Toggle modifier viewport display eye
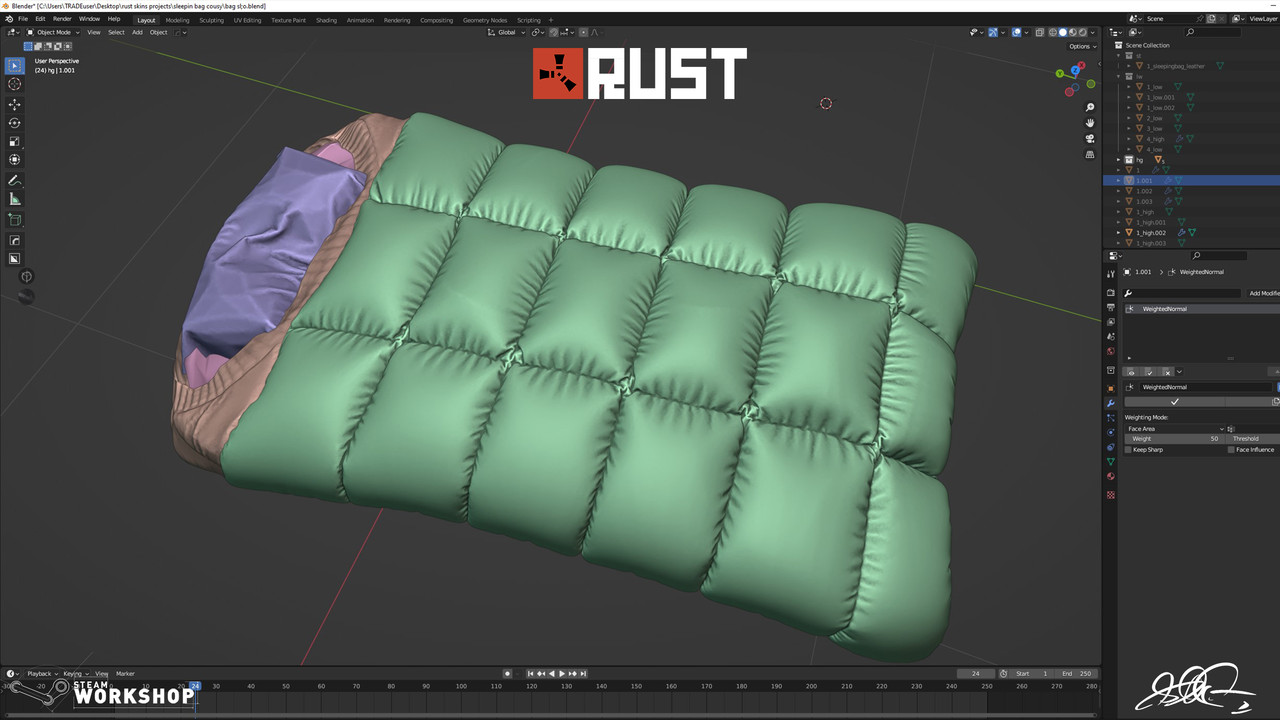The width and height of the screenshot is (1280, 720). (1131, 372)
